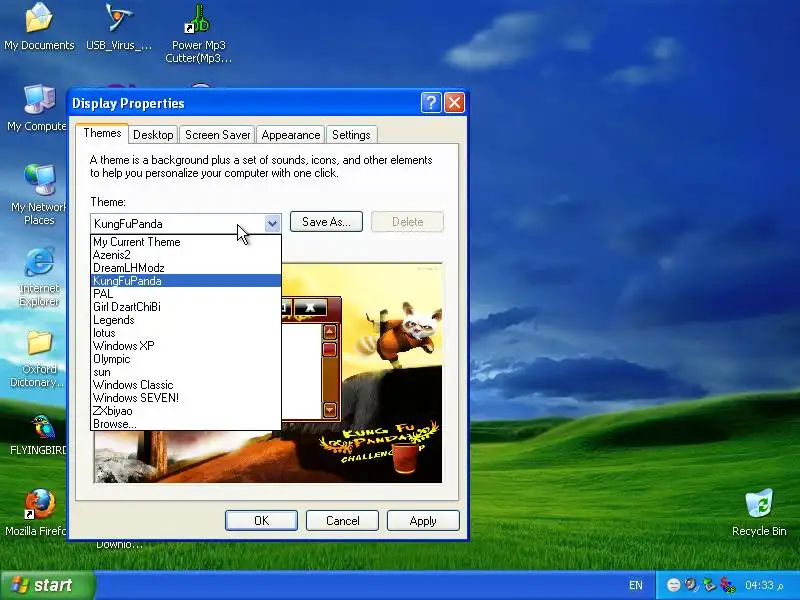Select the ZXbiyao theme
800x600 pixels.
click(x=186, y=411)
